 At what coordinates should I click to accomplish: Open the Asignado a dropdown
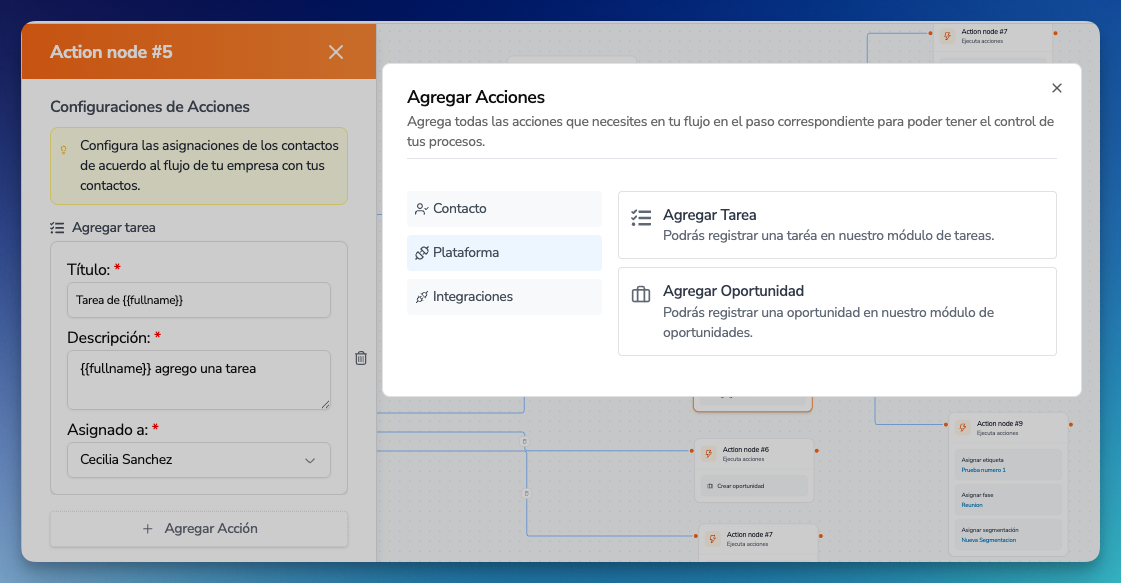pyautogui.click(x=199, y=460)
